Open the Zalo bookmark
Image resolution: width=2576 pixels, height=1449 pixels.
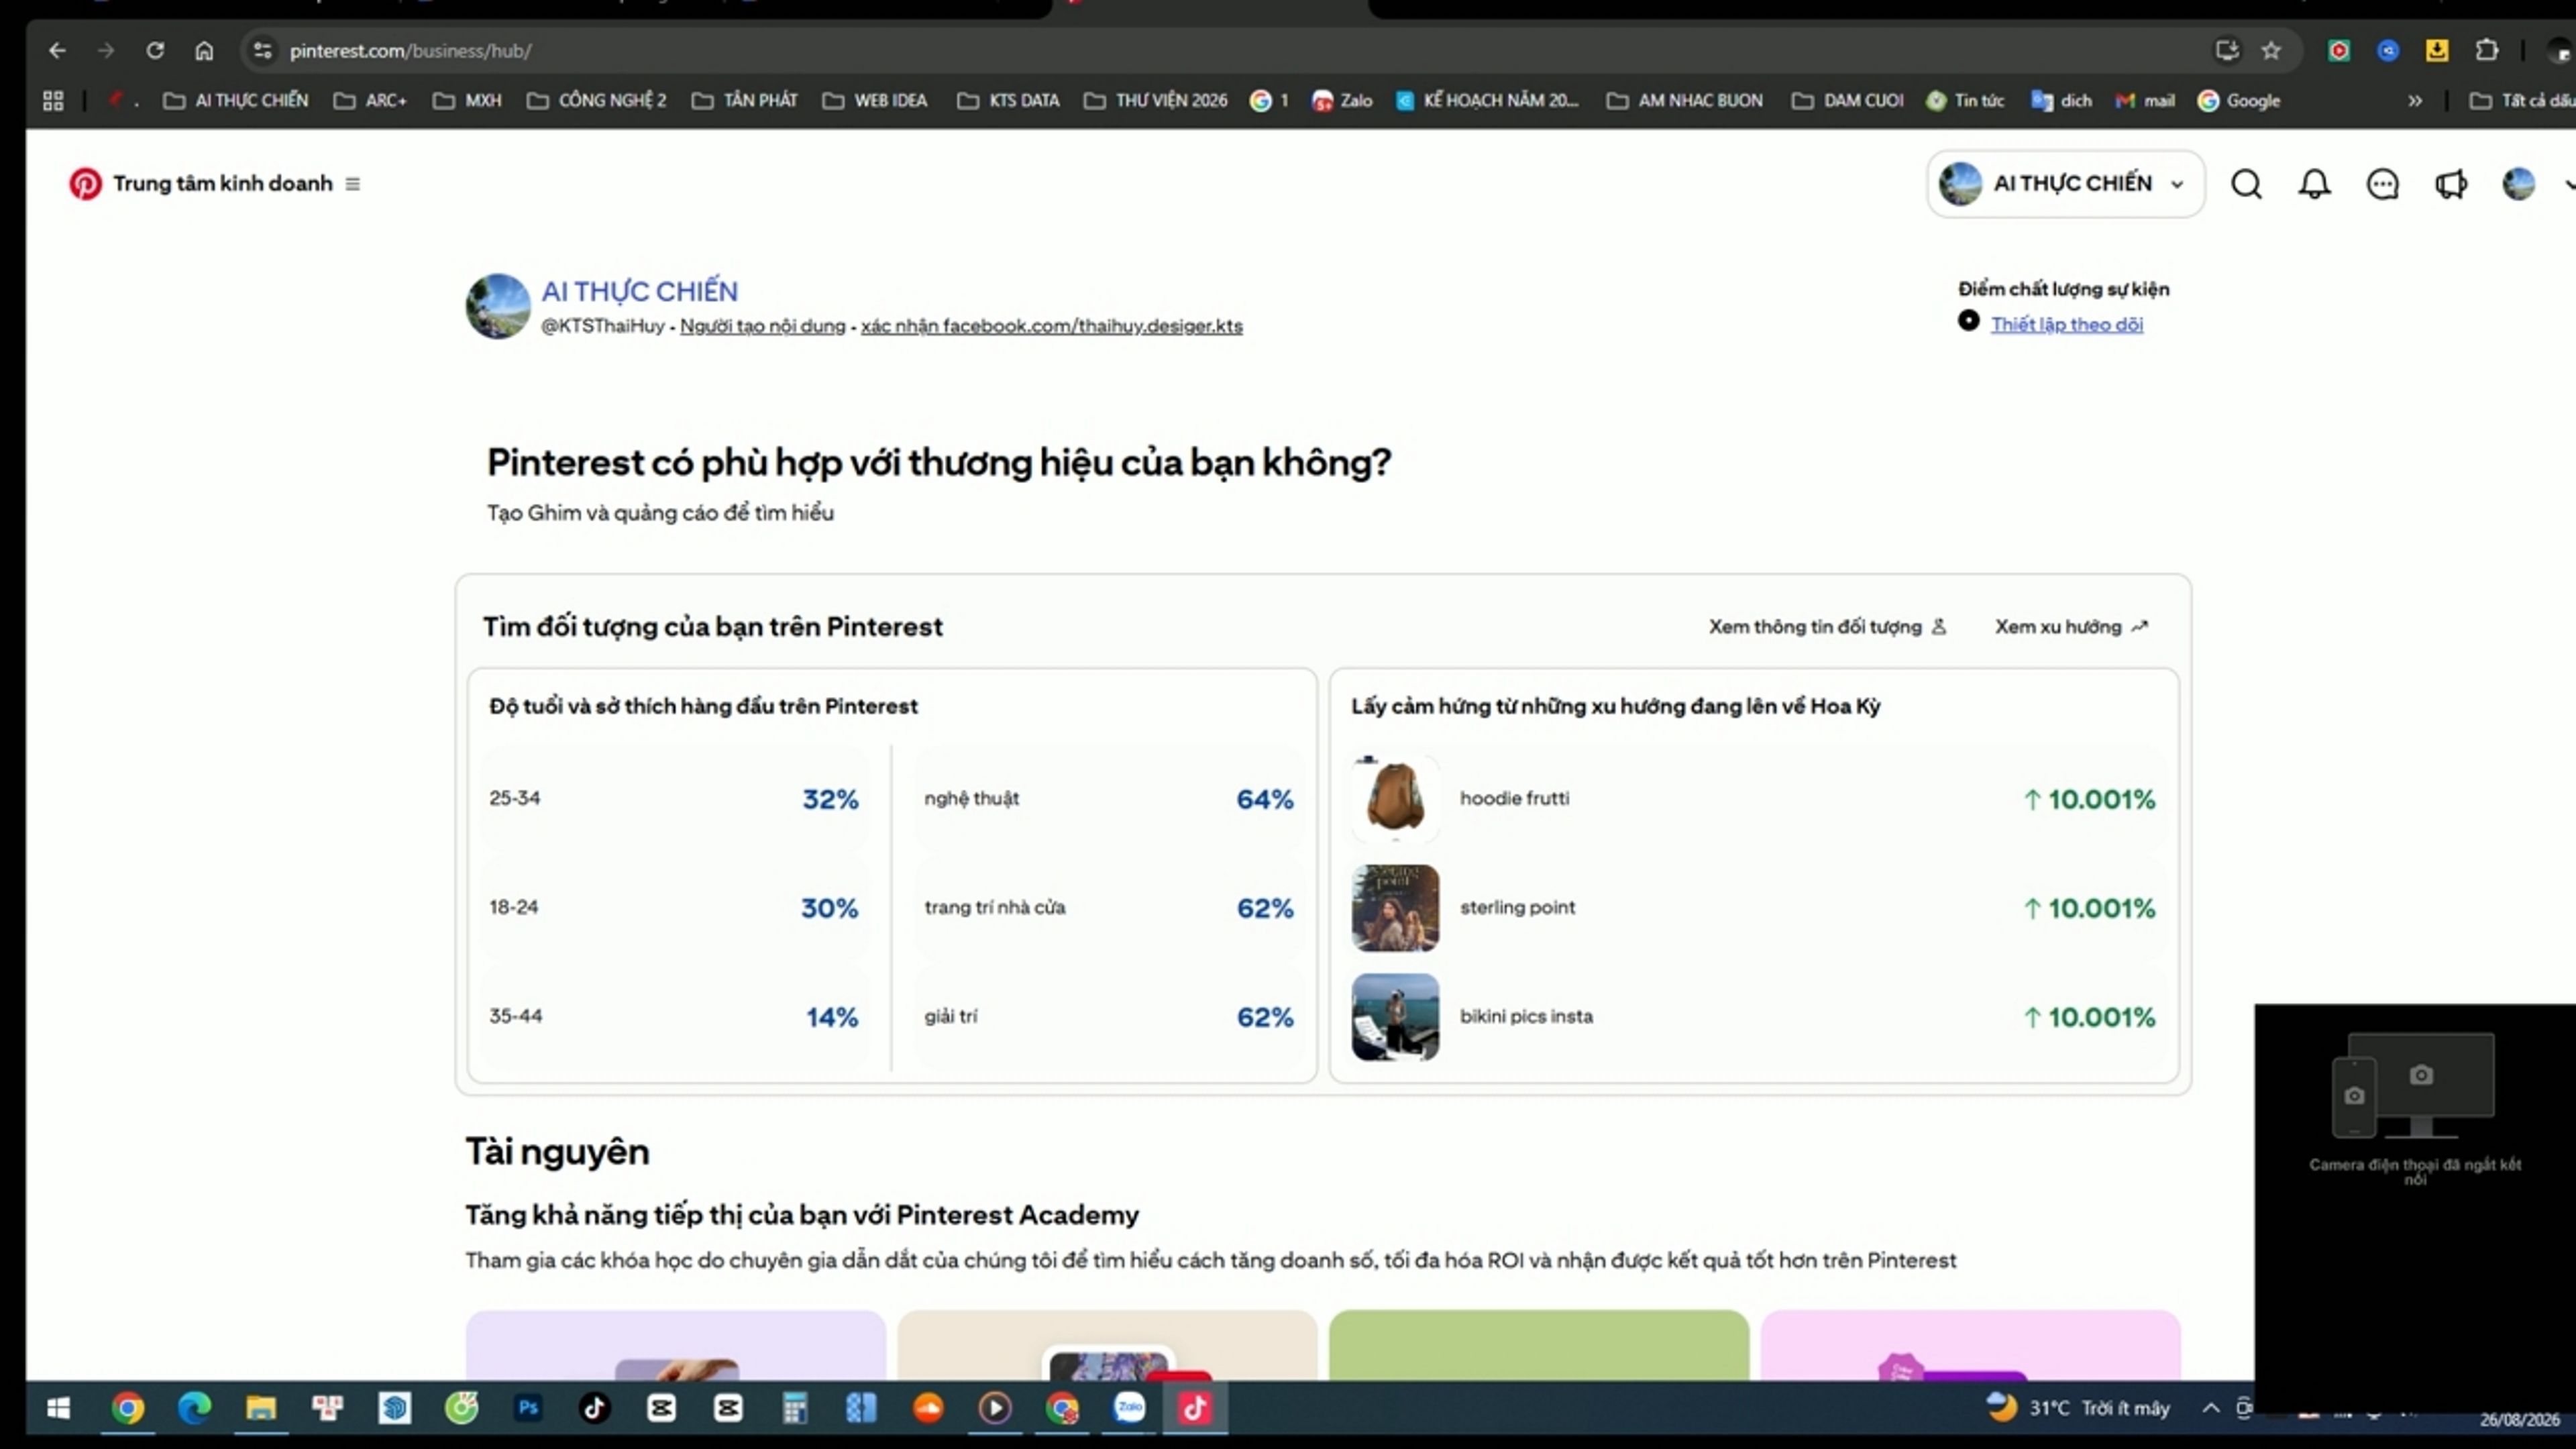click(1342, 100)
